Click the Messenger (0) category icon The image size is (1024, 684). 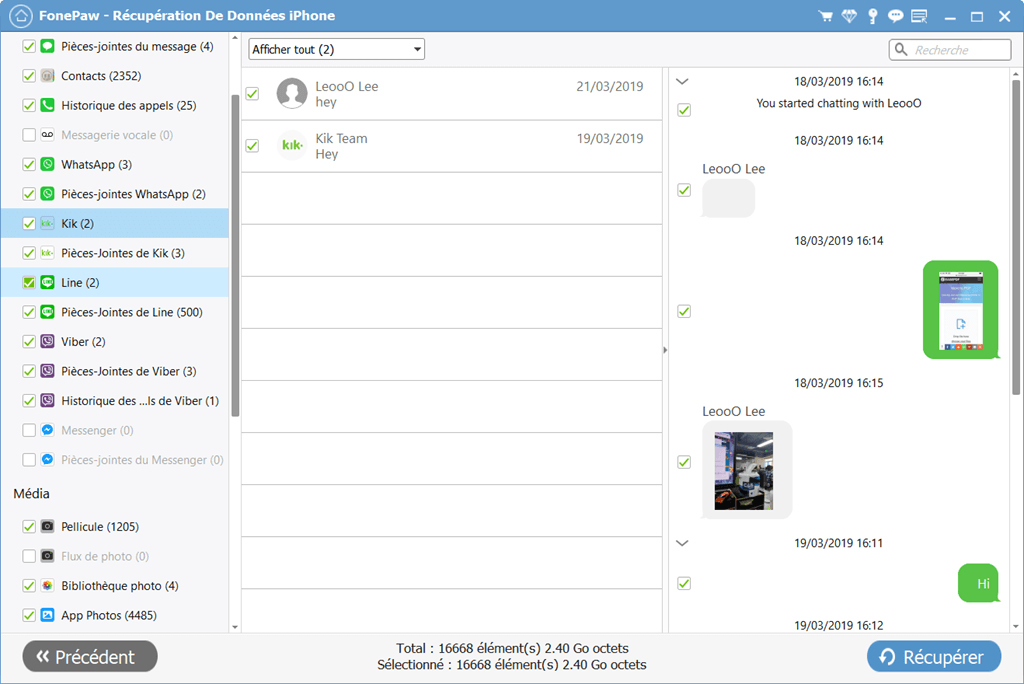tap(47, 430)
